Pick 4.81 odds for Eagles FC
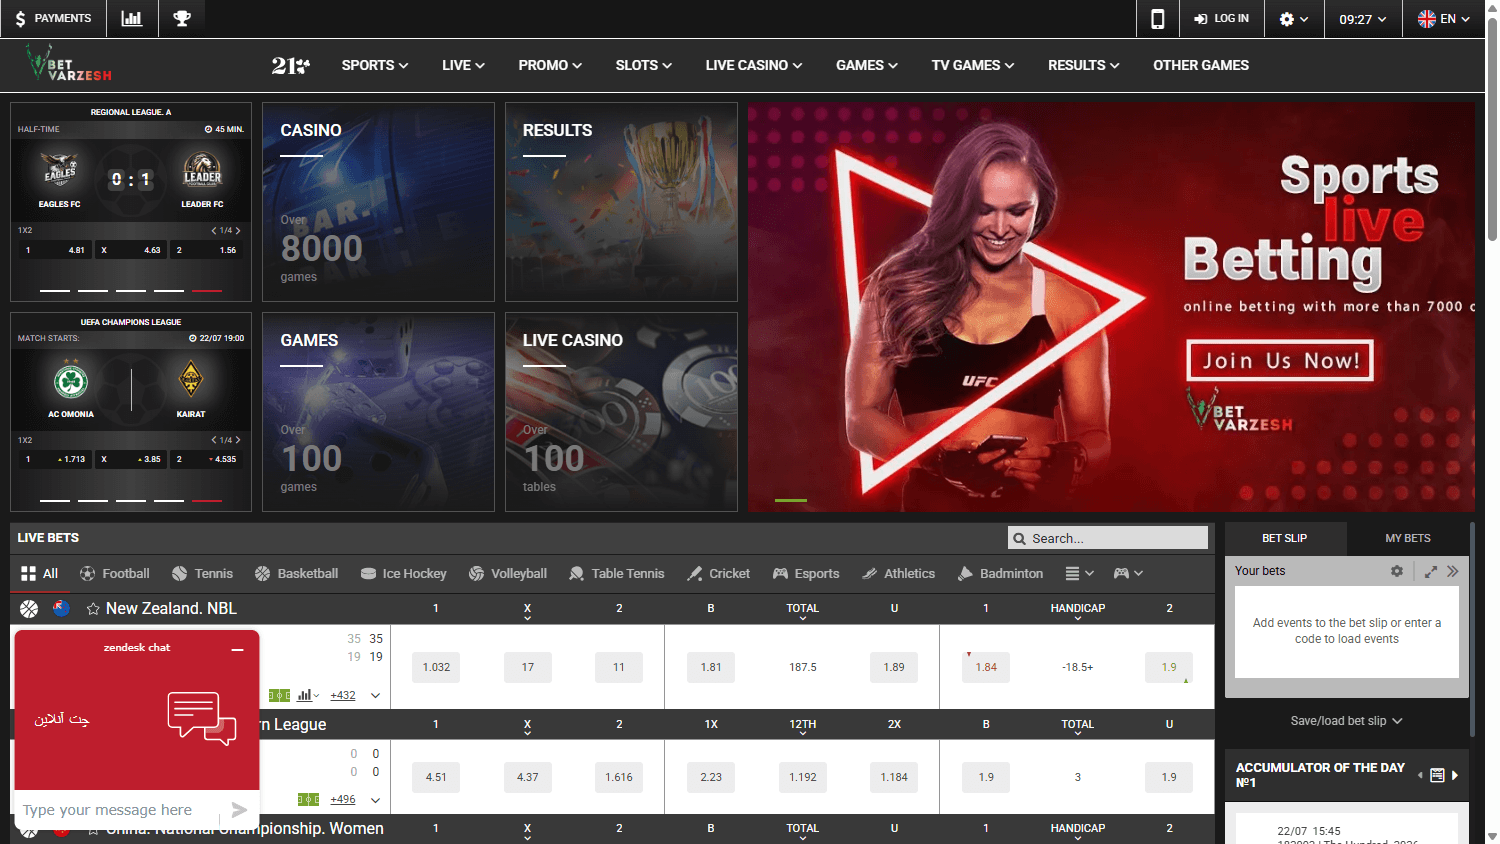This screenshot has height=844, width=1500. (x=53, y=250)
